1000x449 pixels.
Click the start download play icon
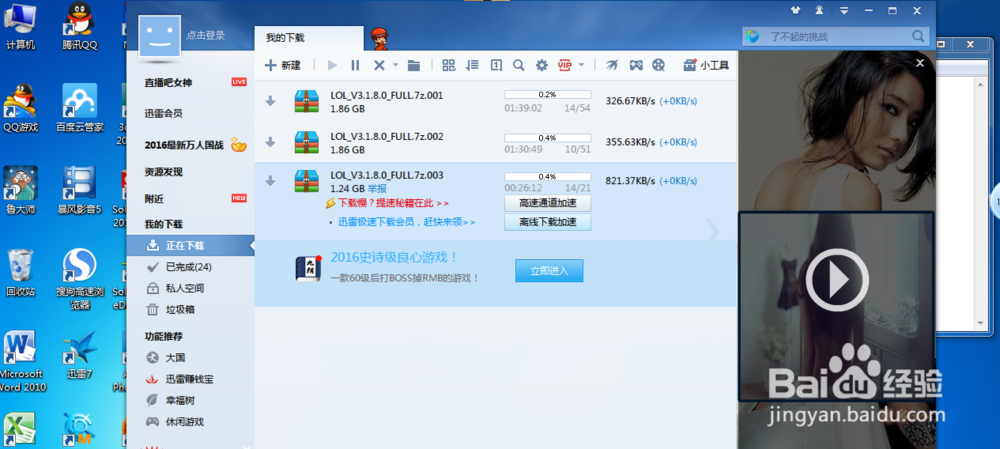coord(332,65)
